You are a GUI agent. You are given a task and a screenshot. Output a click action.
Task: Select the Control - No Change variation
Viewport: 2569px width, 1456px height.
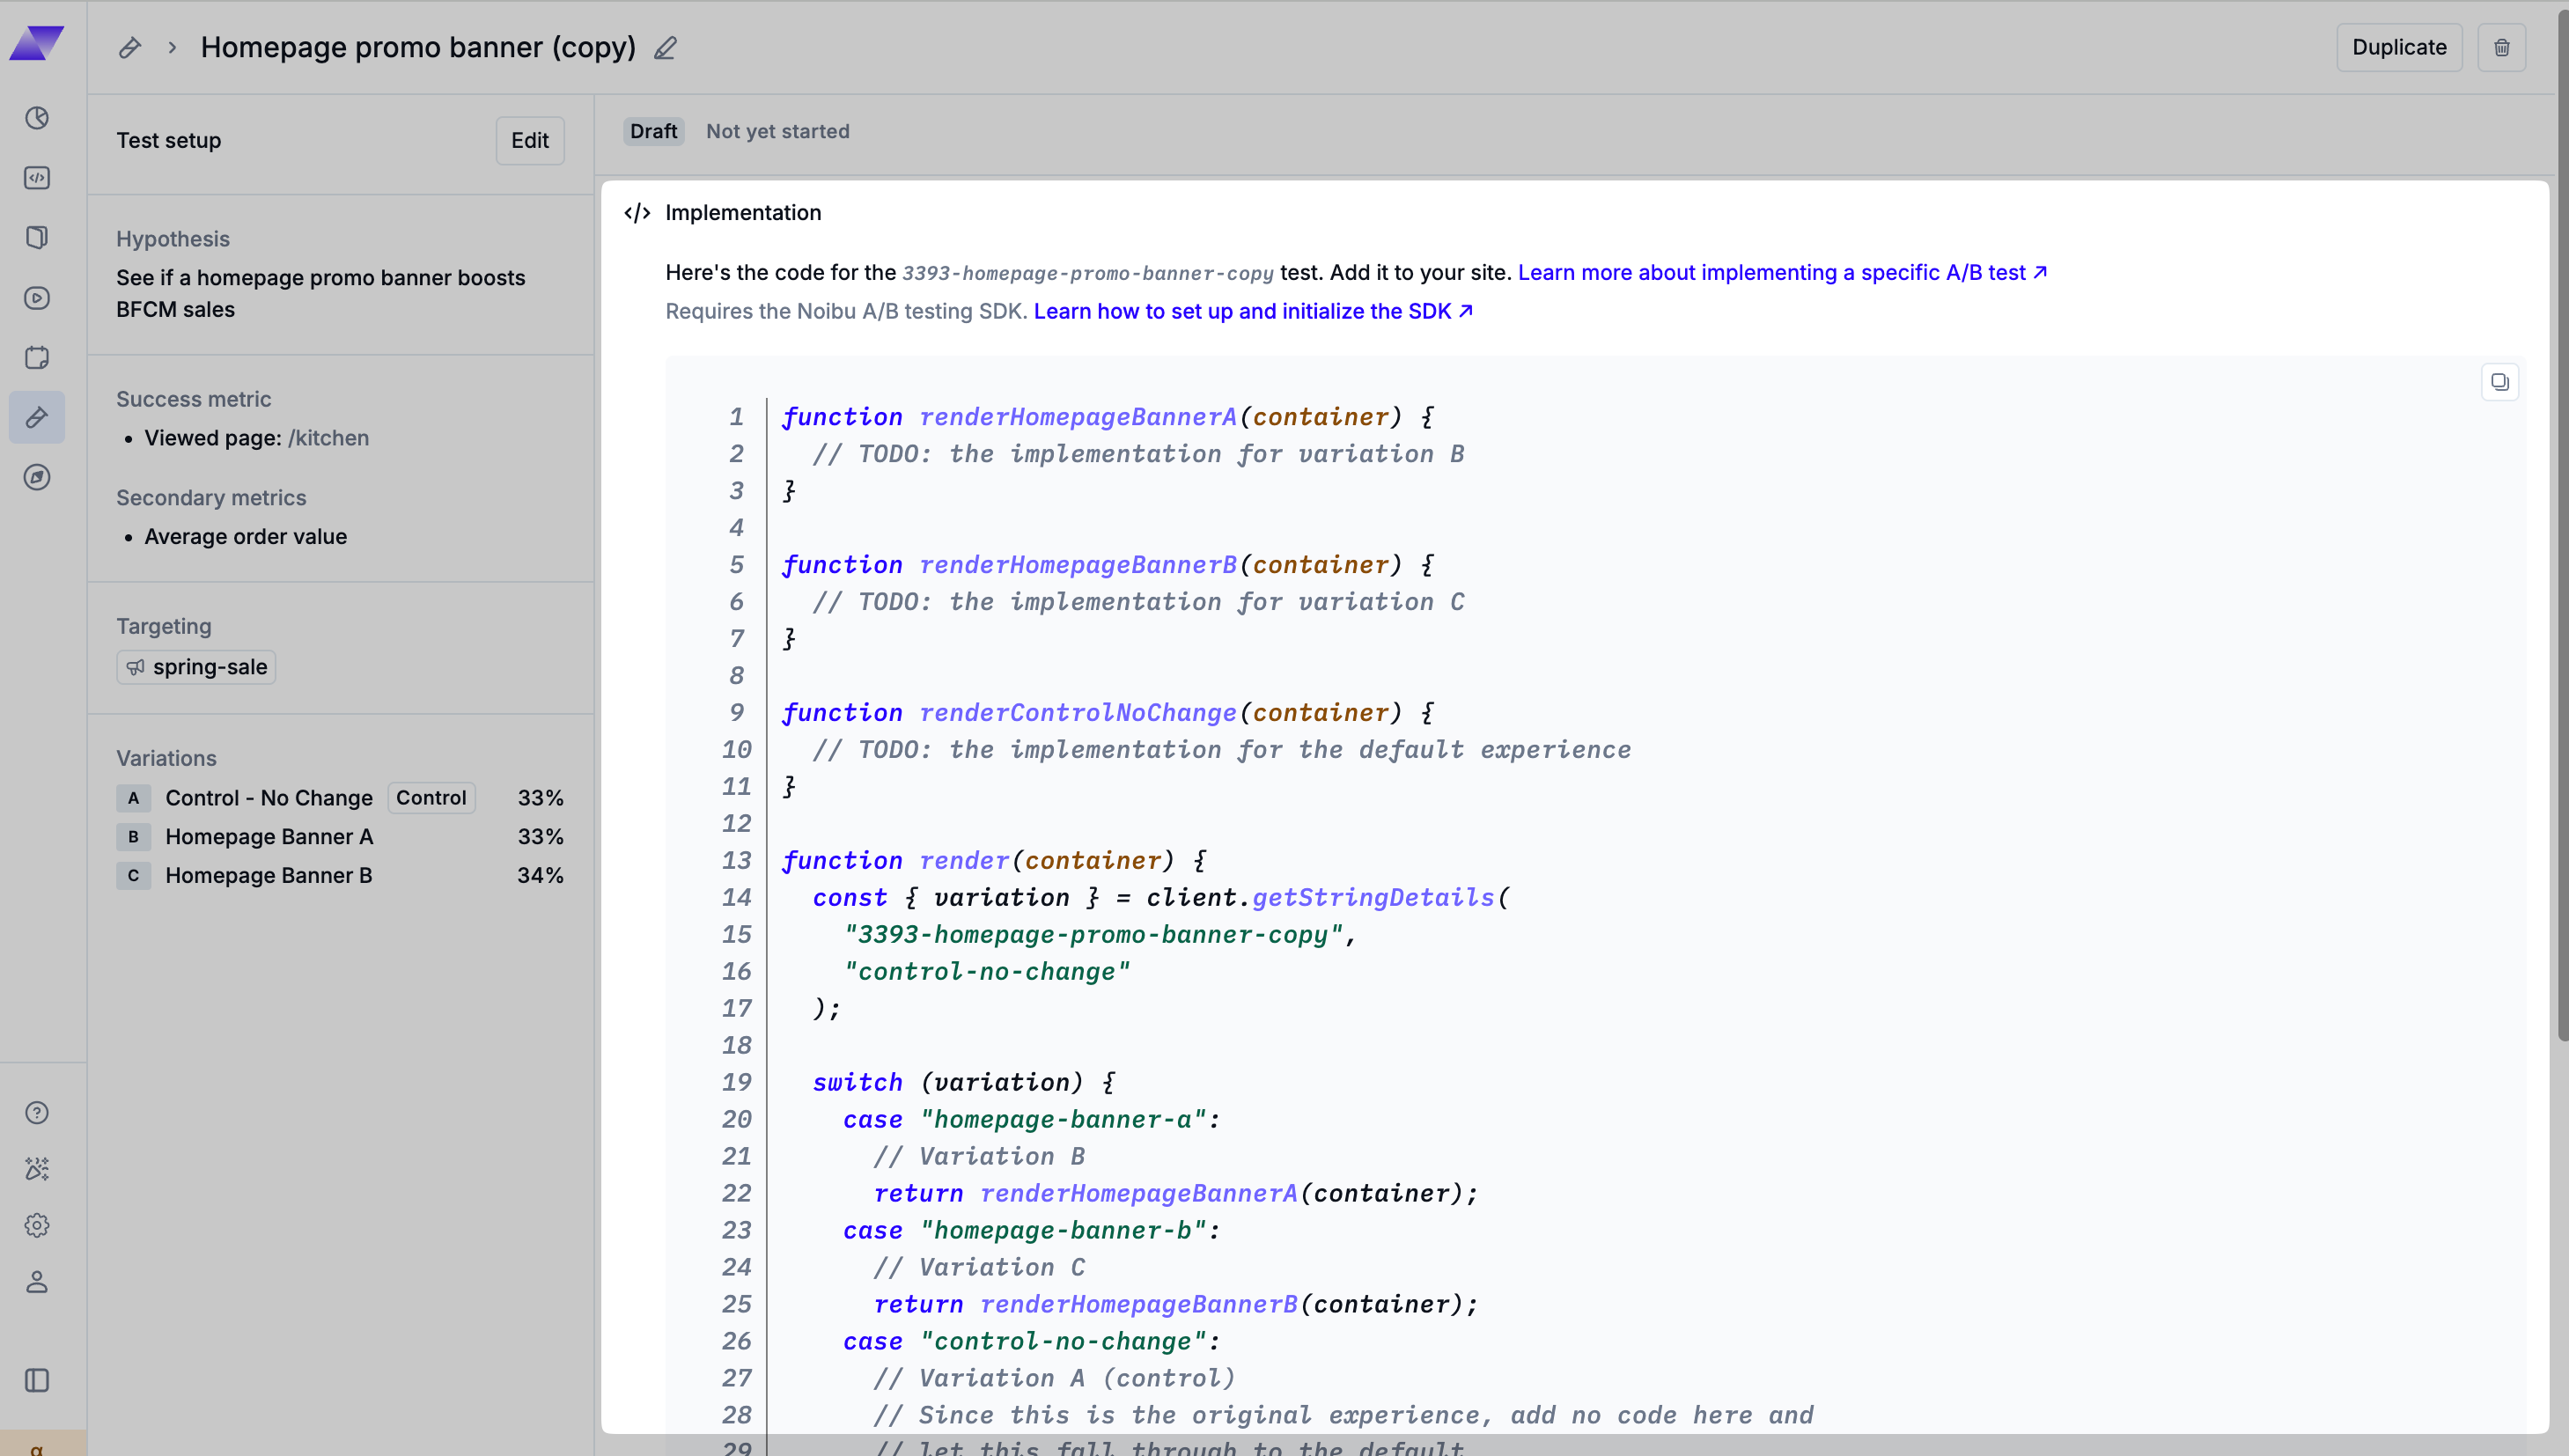[340, 798]
